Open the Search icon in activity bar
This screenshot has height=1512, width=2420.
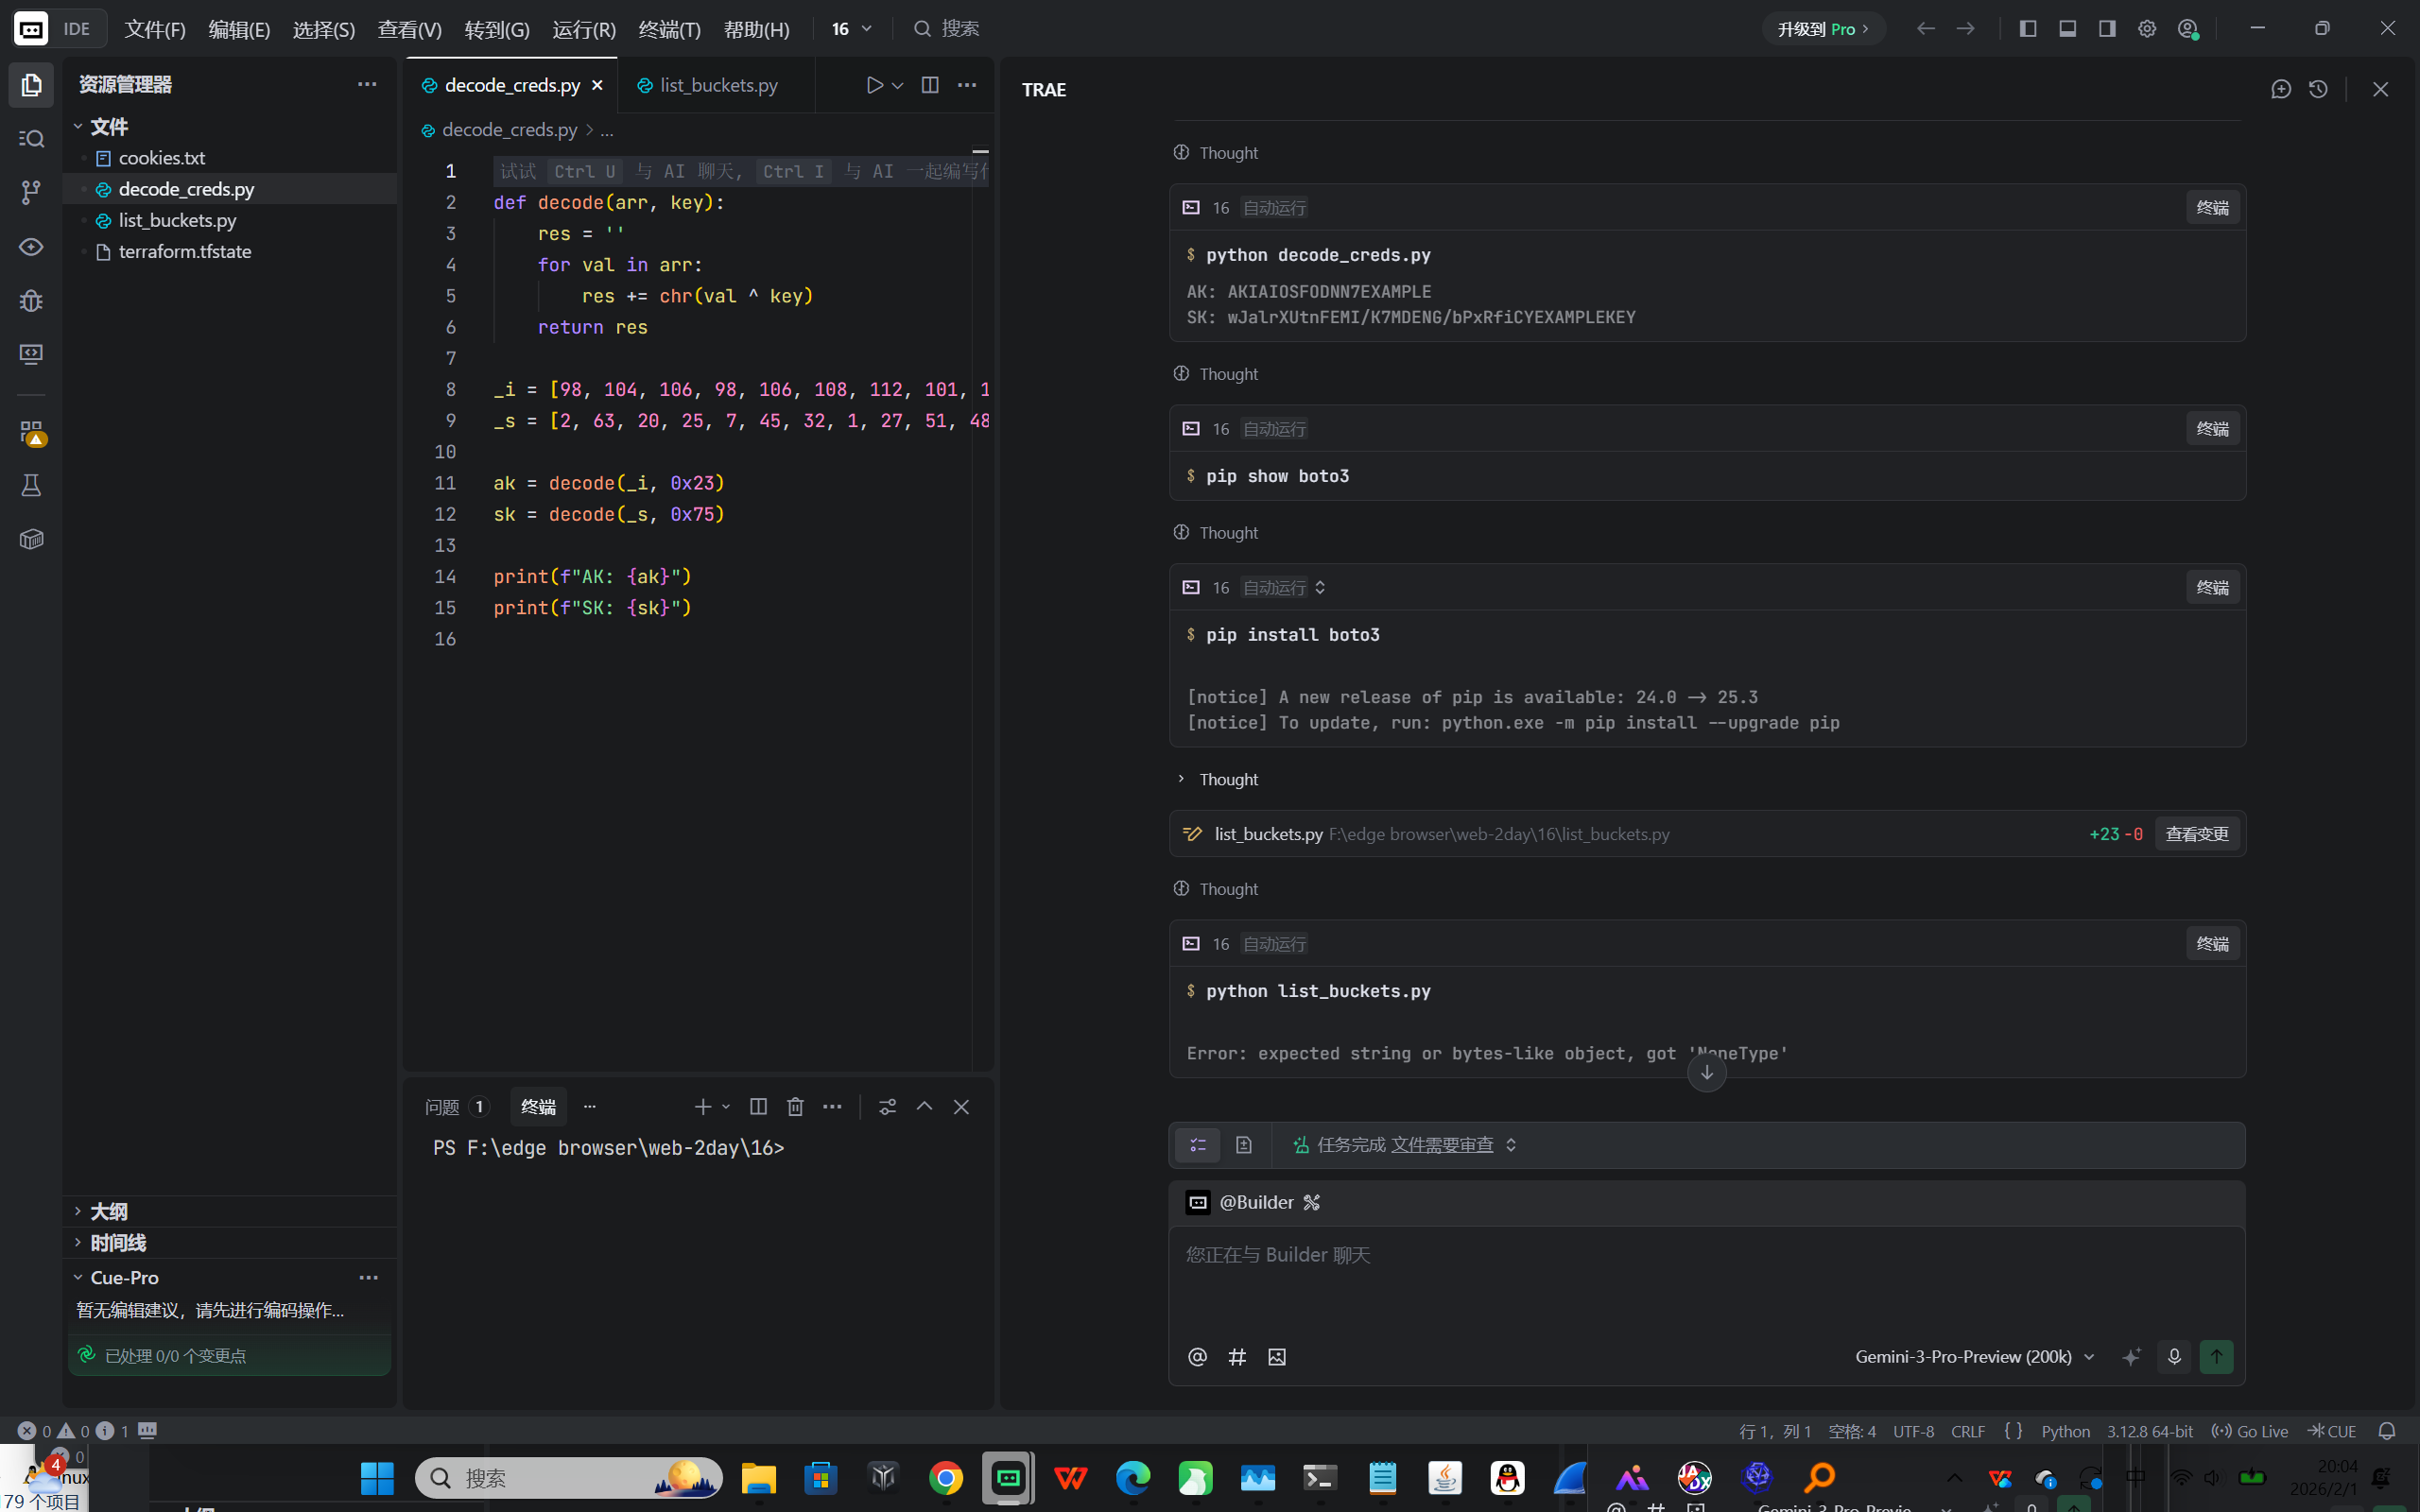pyautogui.click(x=31, y=138)
